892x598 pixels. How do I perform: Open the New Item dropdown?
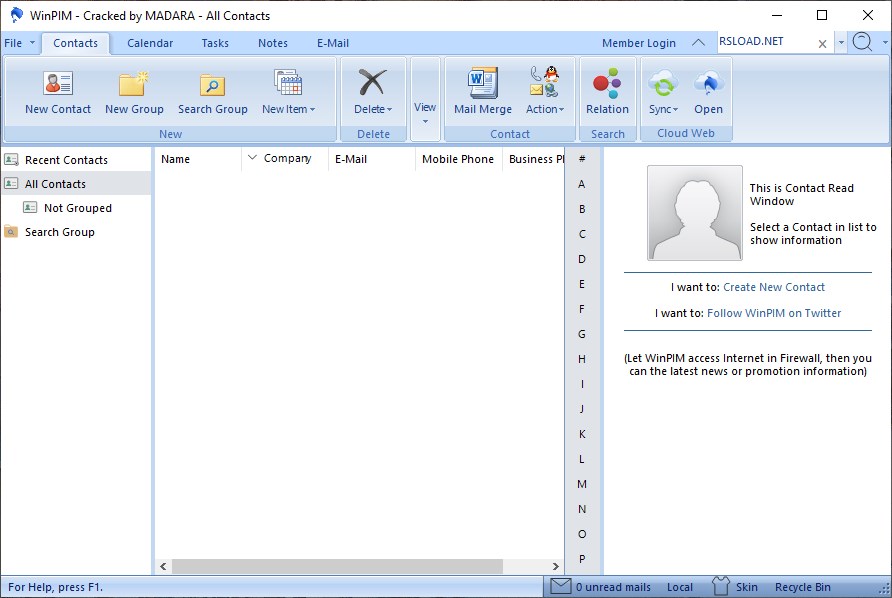[x=288, y=92]
